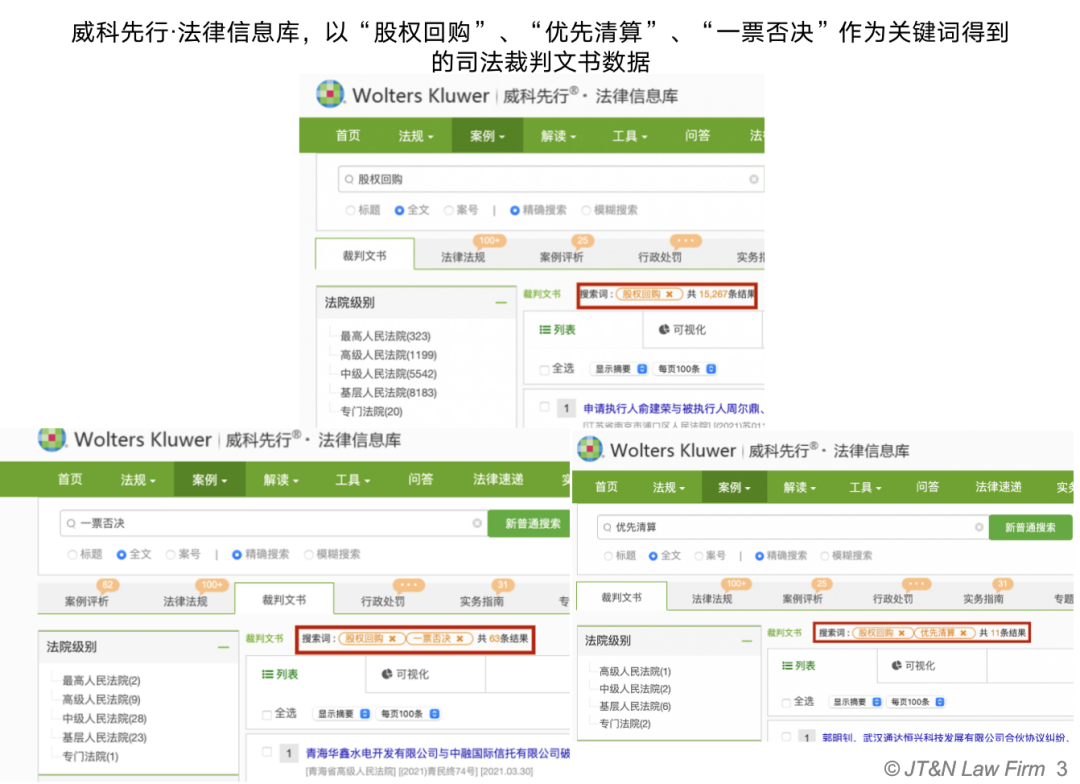Image resolution: width=1080 pixels, height=784 pixels.
Task: Click 新普通搜索 button beside 一票否决
Action: coord(528,523)
